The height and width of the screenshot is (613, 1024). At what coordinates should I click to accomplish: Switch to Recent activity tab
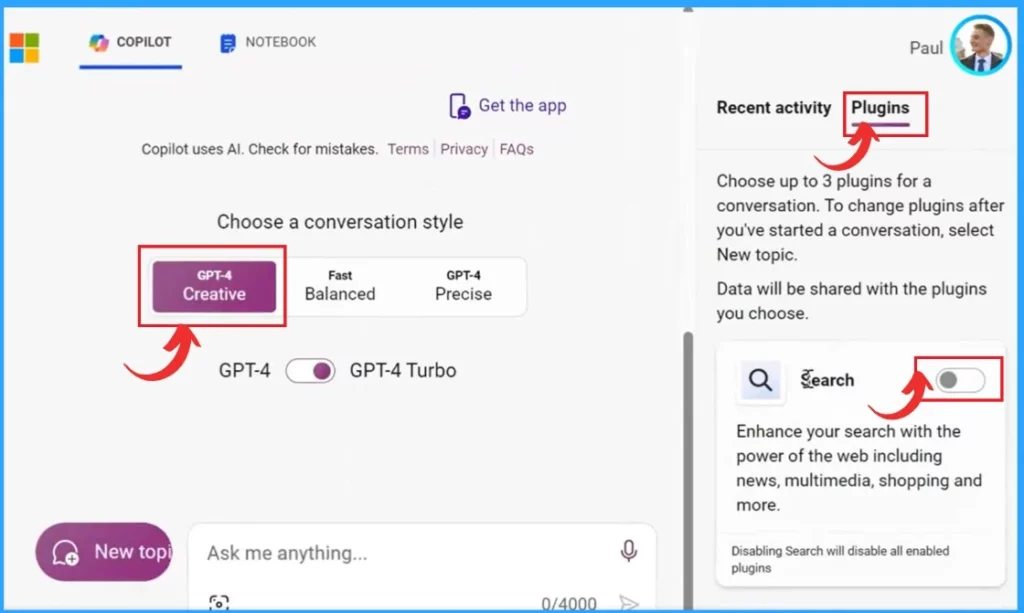773,108
